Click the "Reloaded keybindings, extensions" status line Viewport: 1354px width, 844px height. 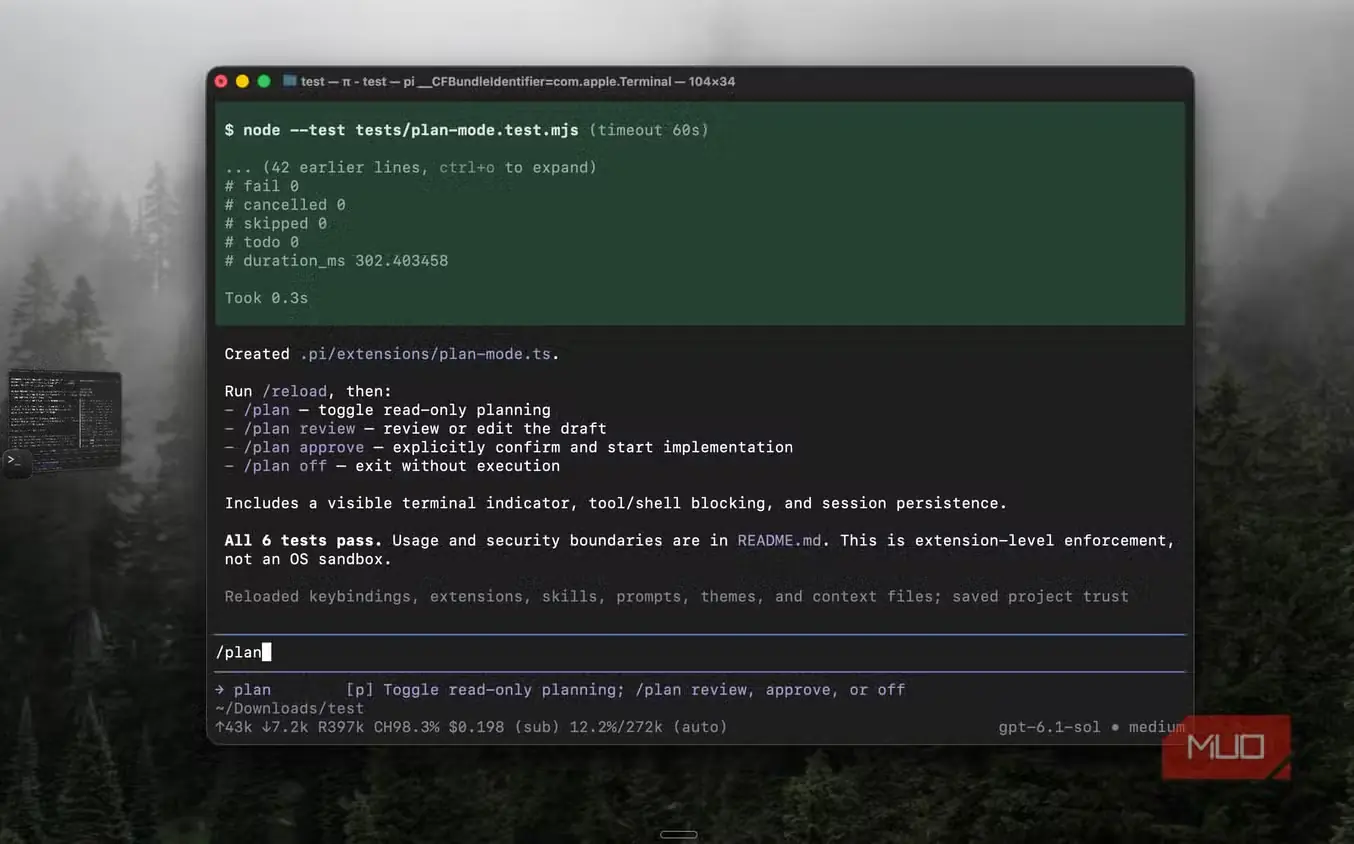(677, 597)
